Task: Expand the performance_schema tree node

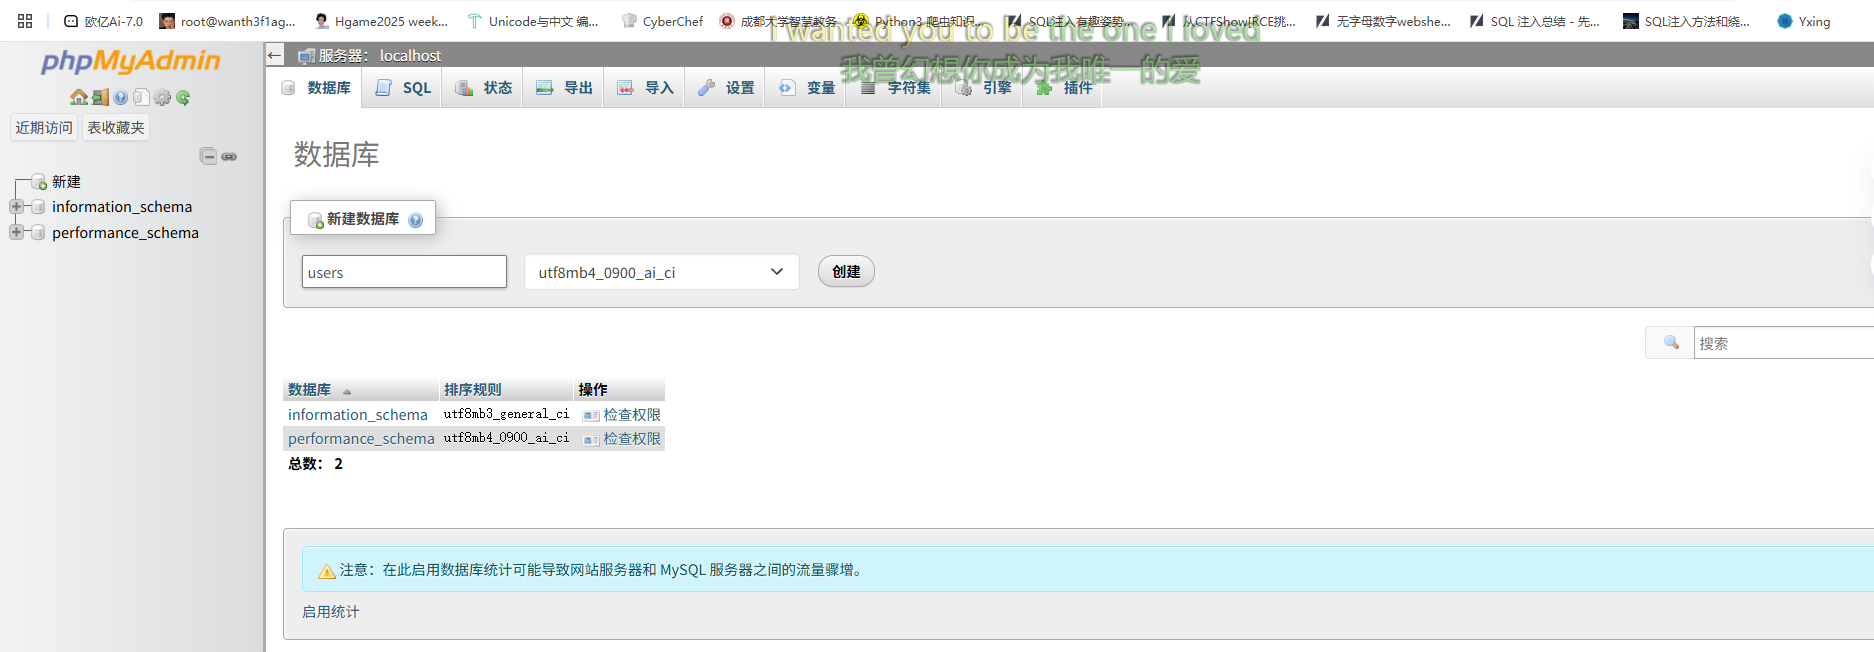Action: coord(16,232)
